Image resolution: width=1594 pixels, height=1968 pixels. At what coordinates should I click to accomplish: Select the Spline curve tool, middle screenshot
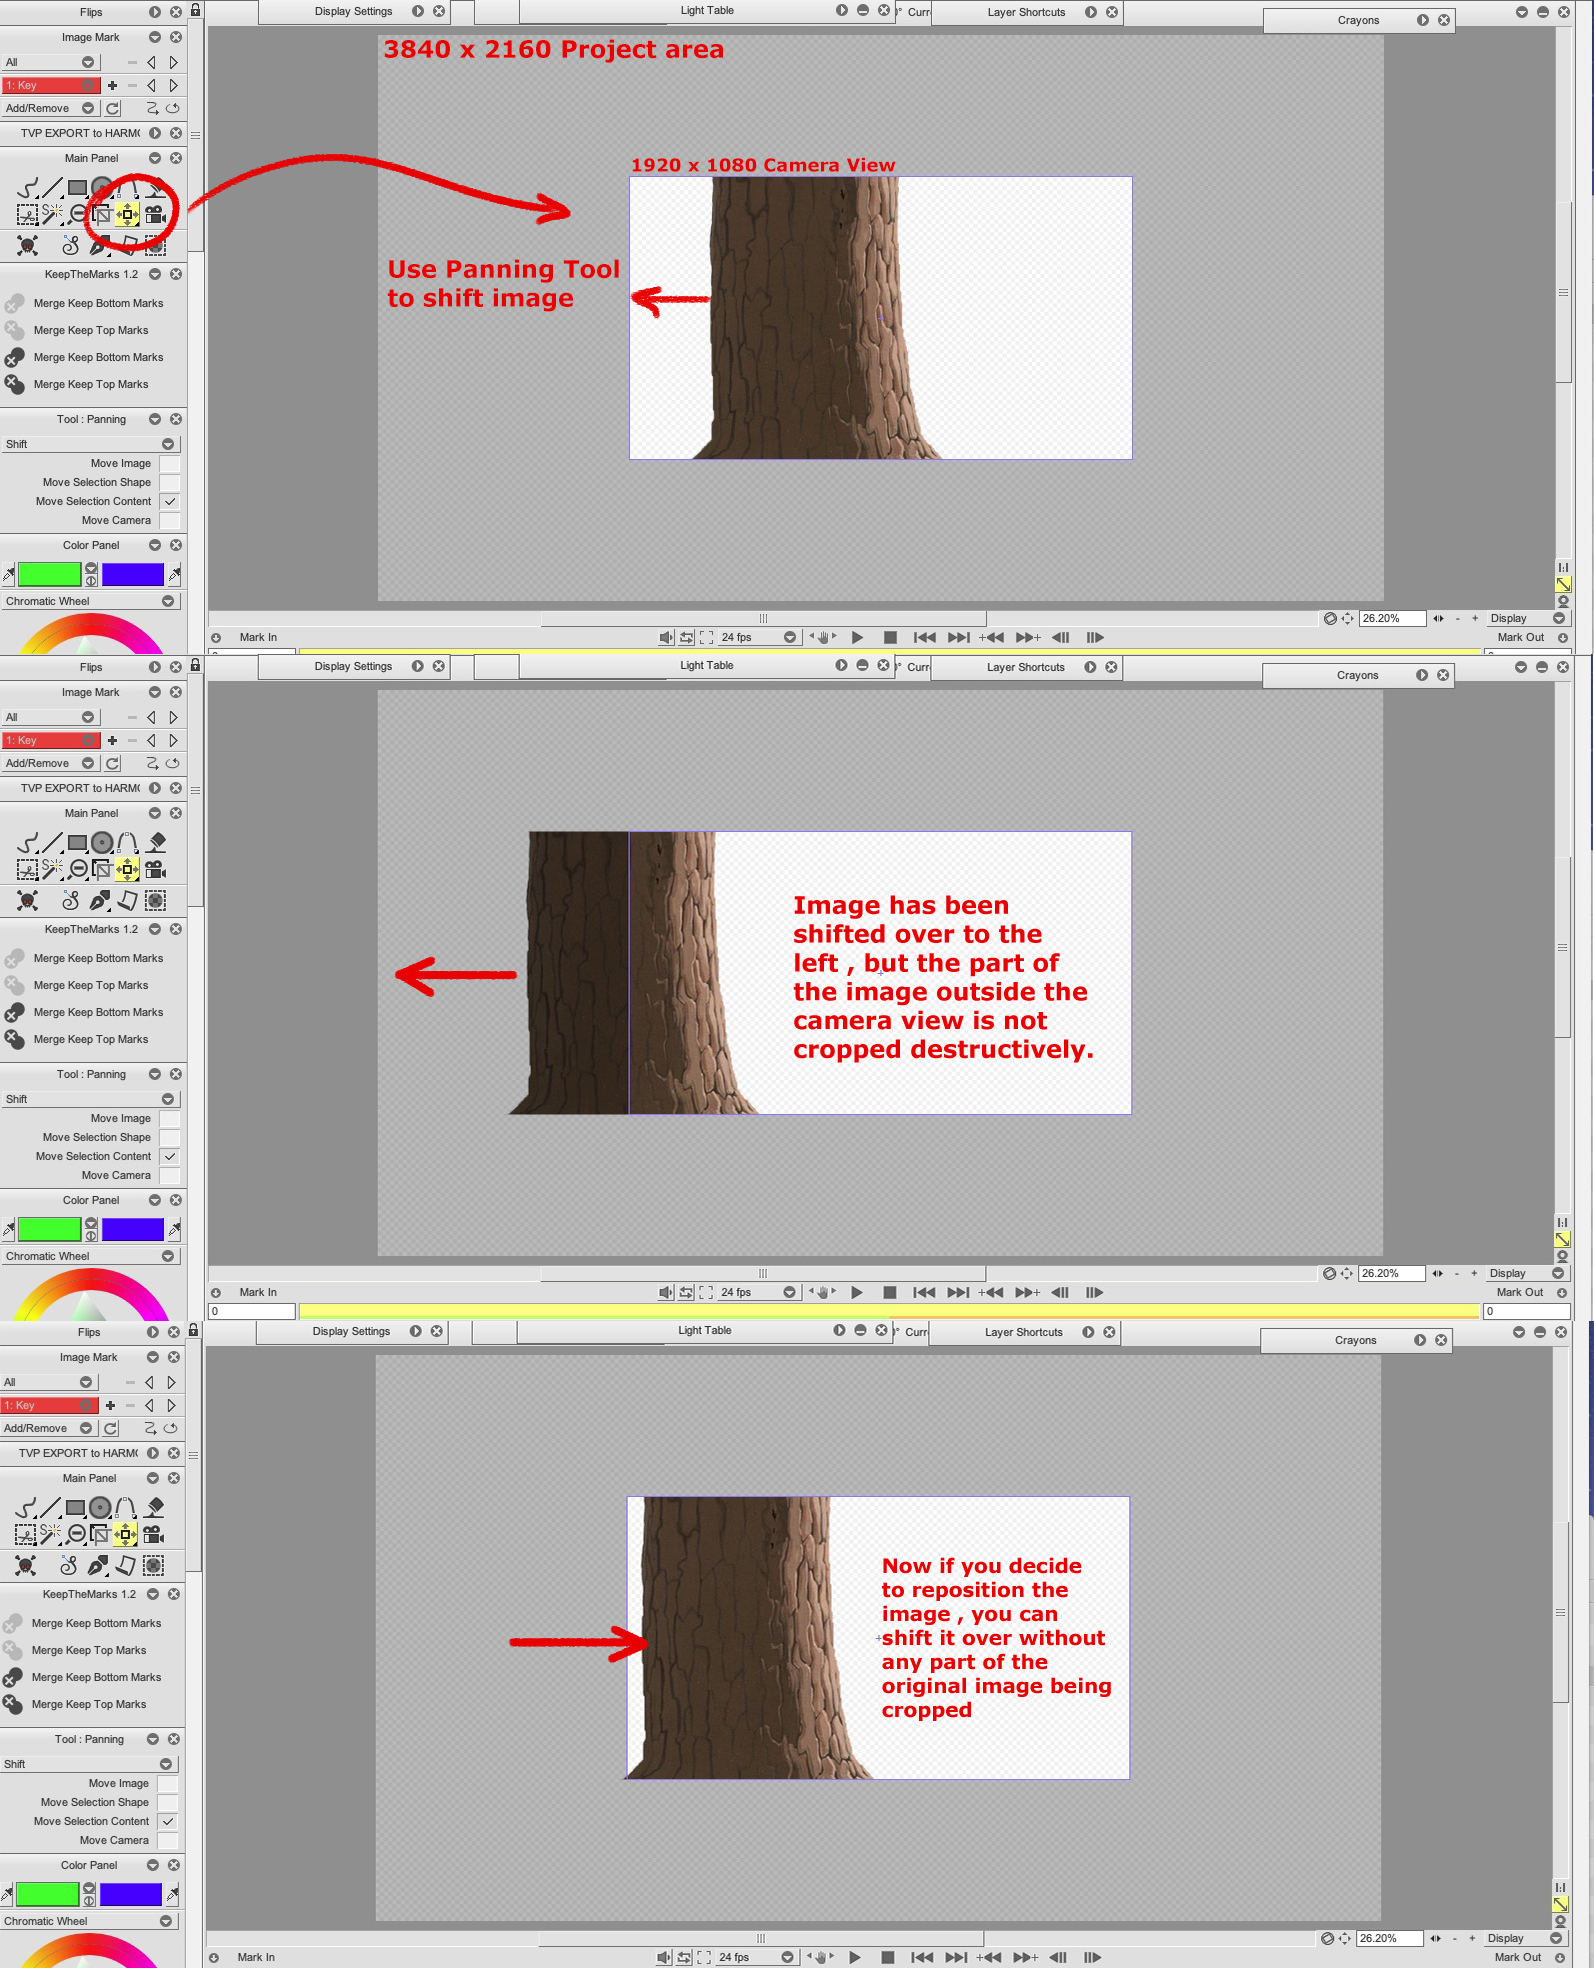coord(128,842)
